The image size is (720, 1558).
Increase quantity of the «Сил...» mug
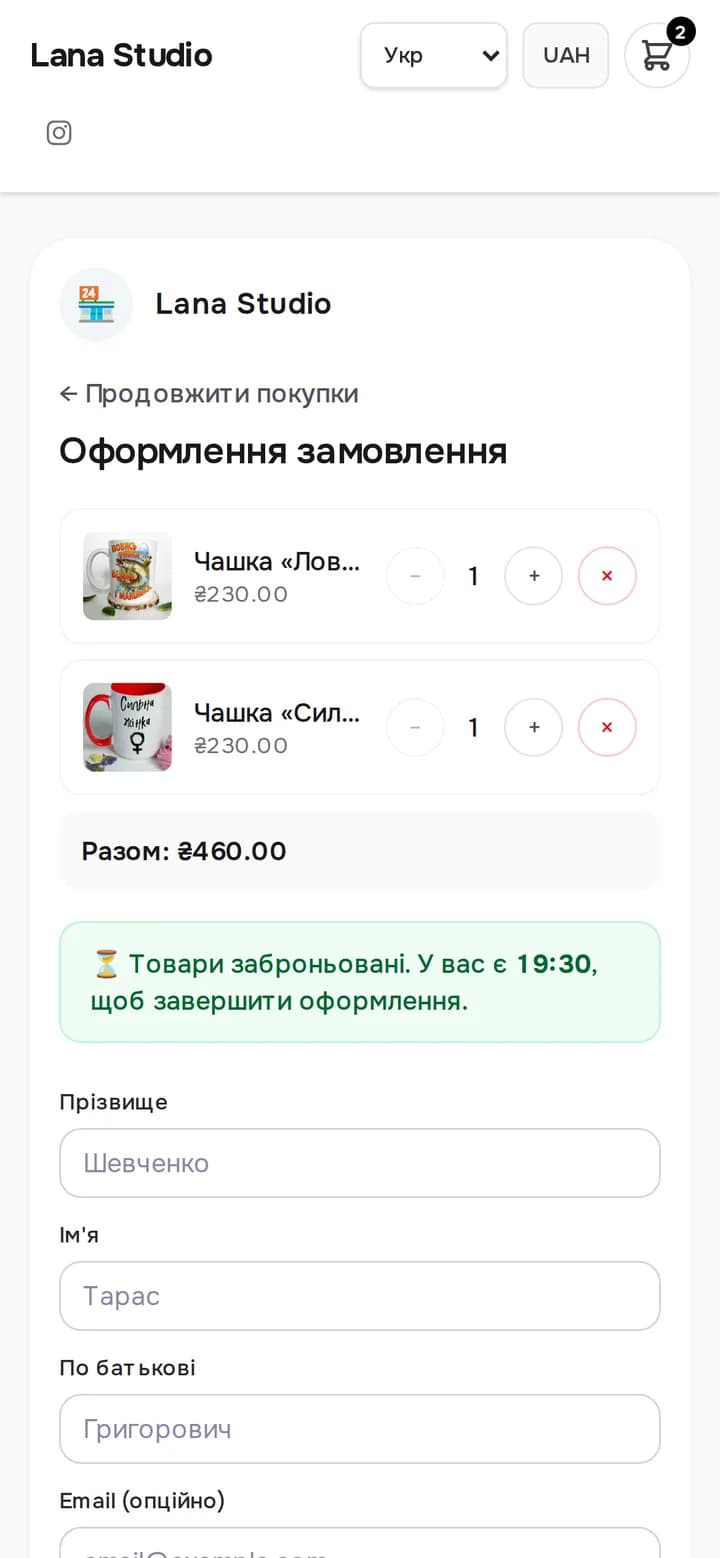click(534, 727)
